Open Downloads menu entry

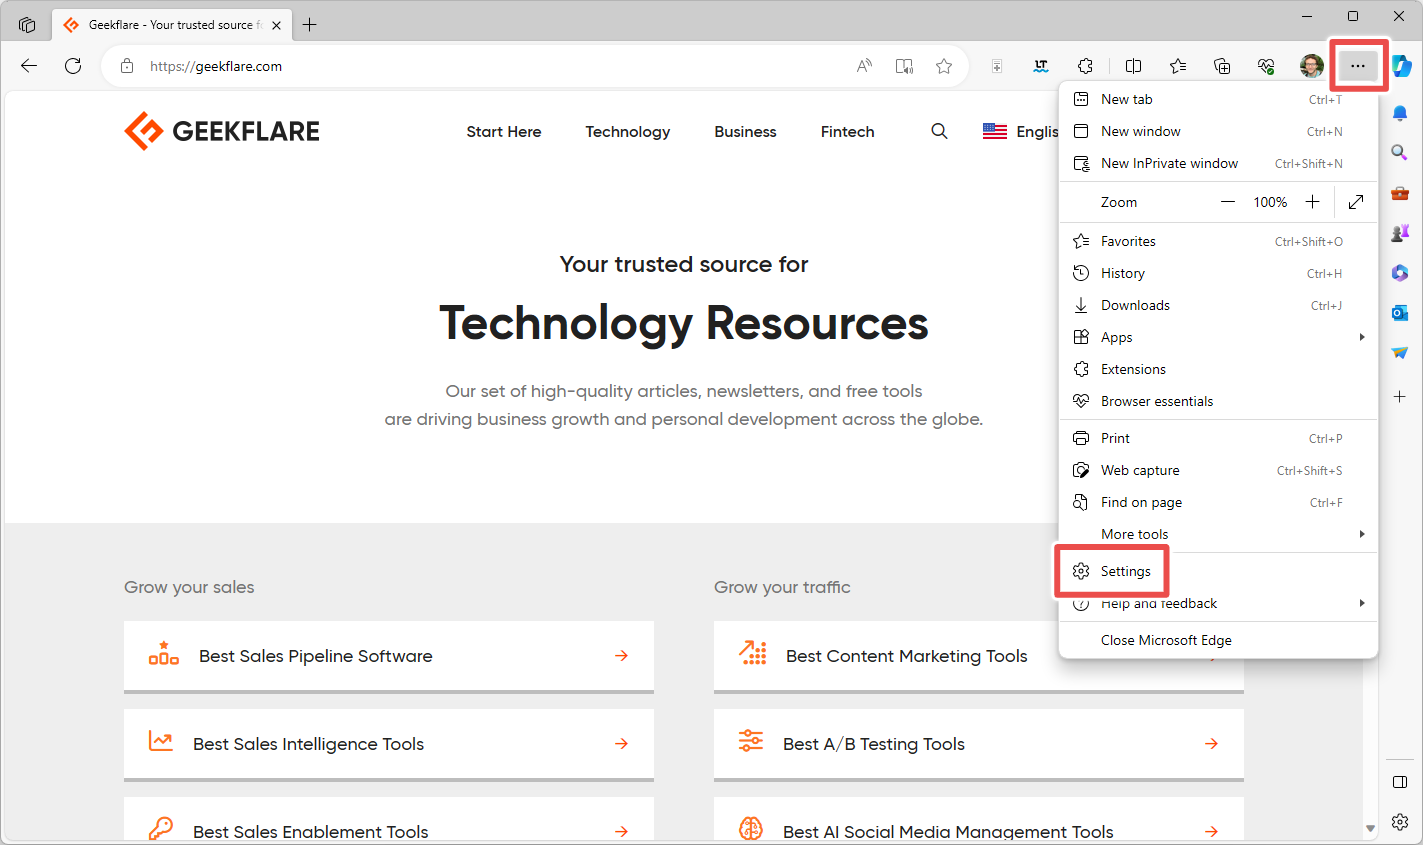pyautogui.click(x=1218, y=305)
